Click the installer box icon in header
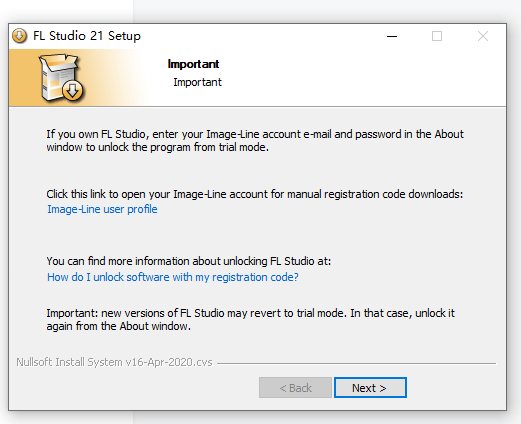 pyautogui.click(x=61, y=78)
